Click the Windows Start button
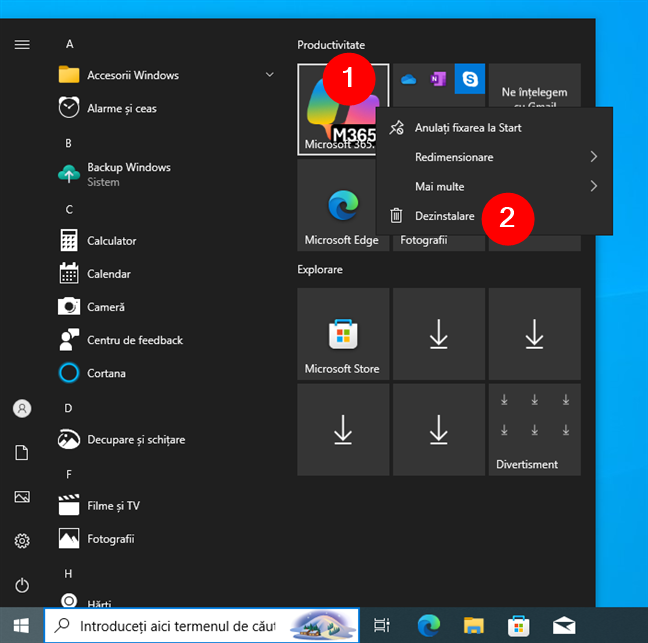 pyautogui.click(x=21, y=625)
